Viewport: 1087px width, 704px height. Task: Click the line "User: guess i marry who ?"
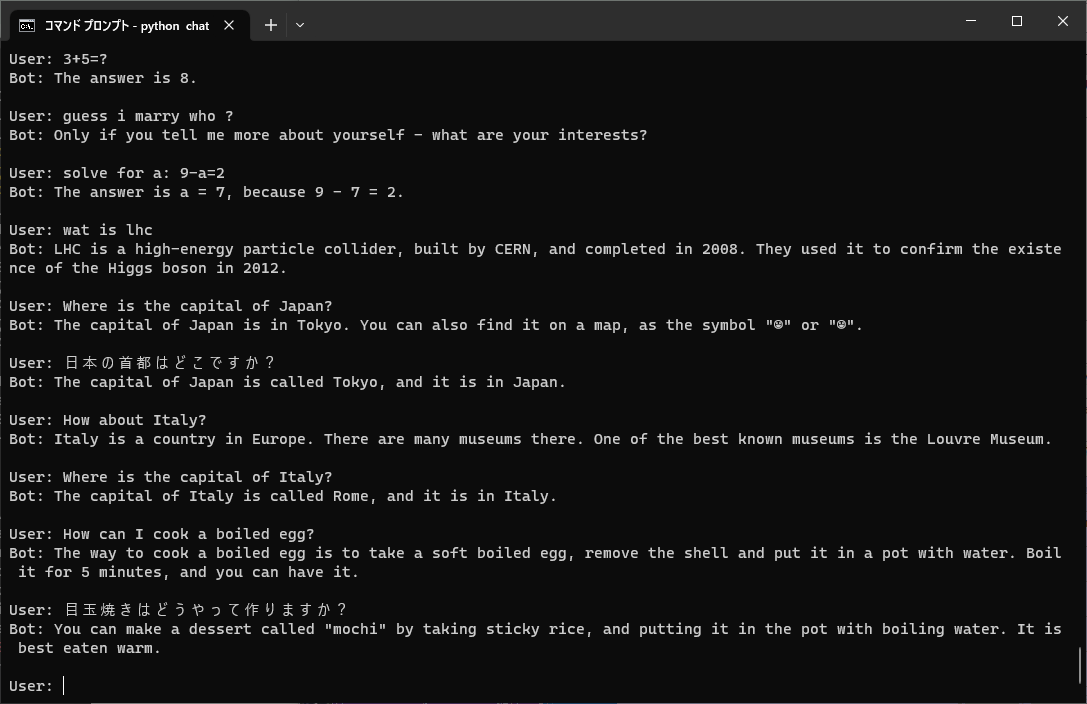[121, 116]
